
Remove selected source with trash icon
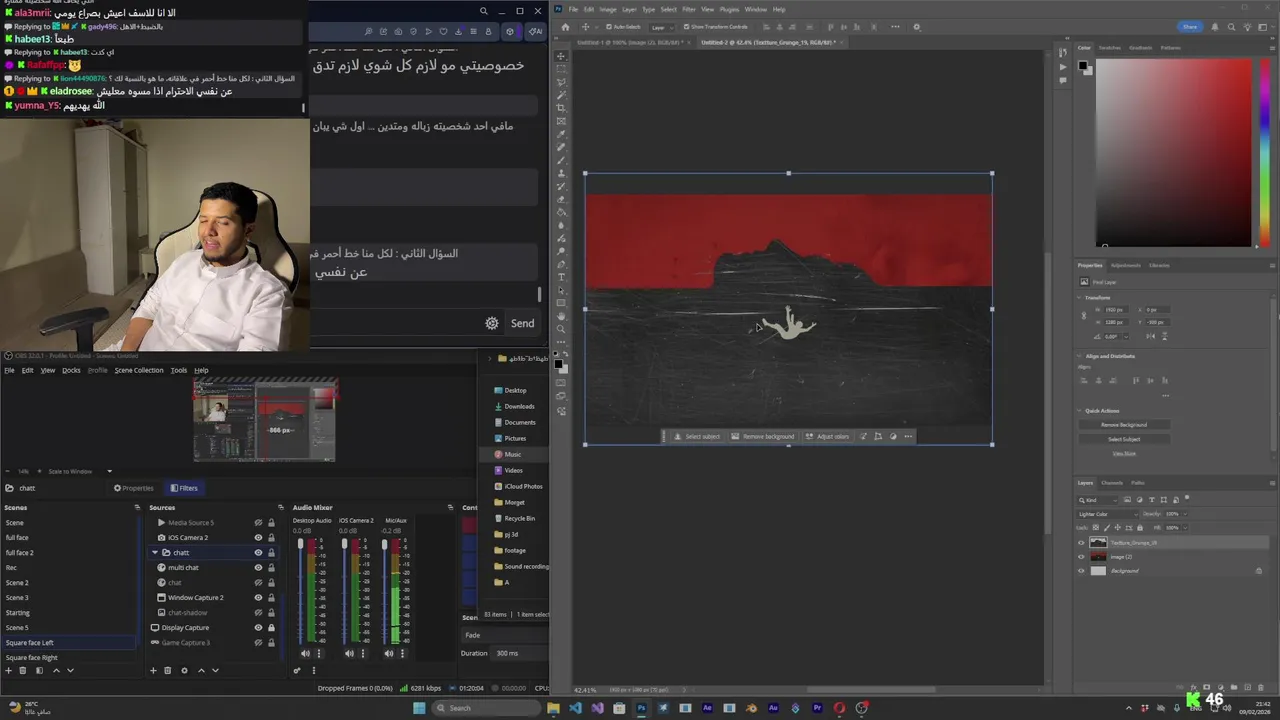pos(167,670)
